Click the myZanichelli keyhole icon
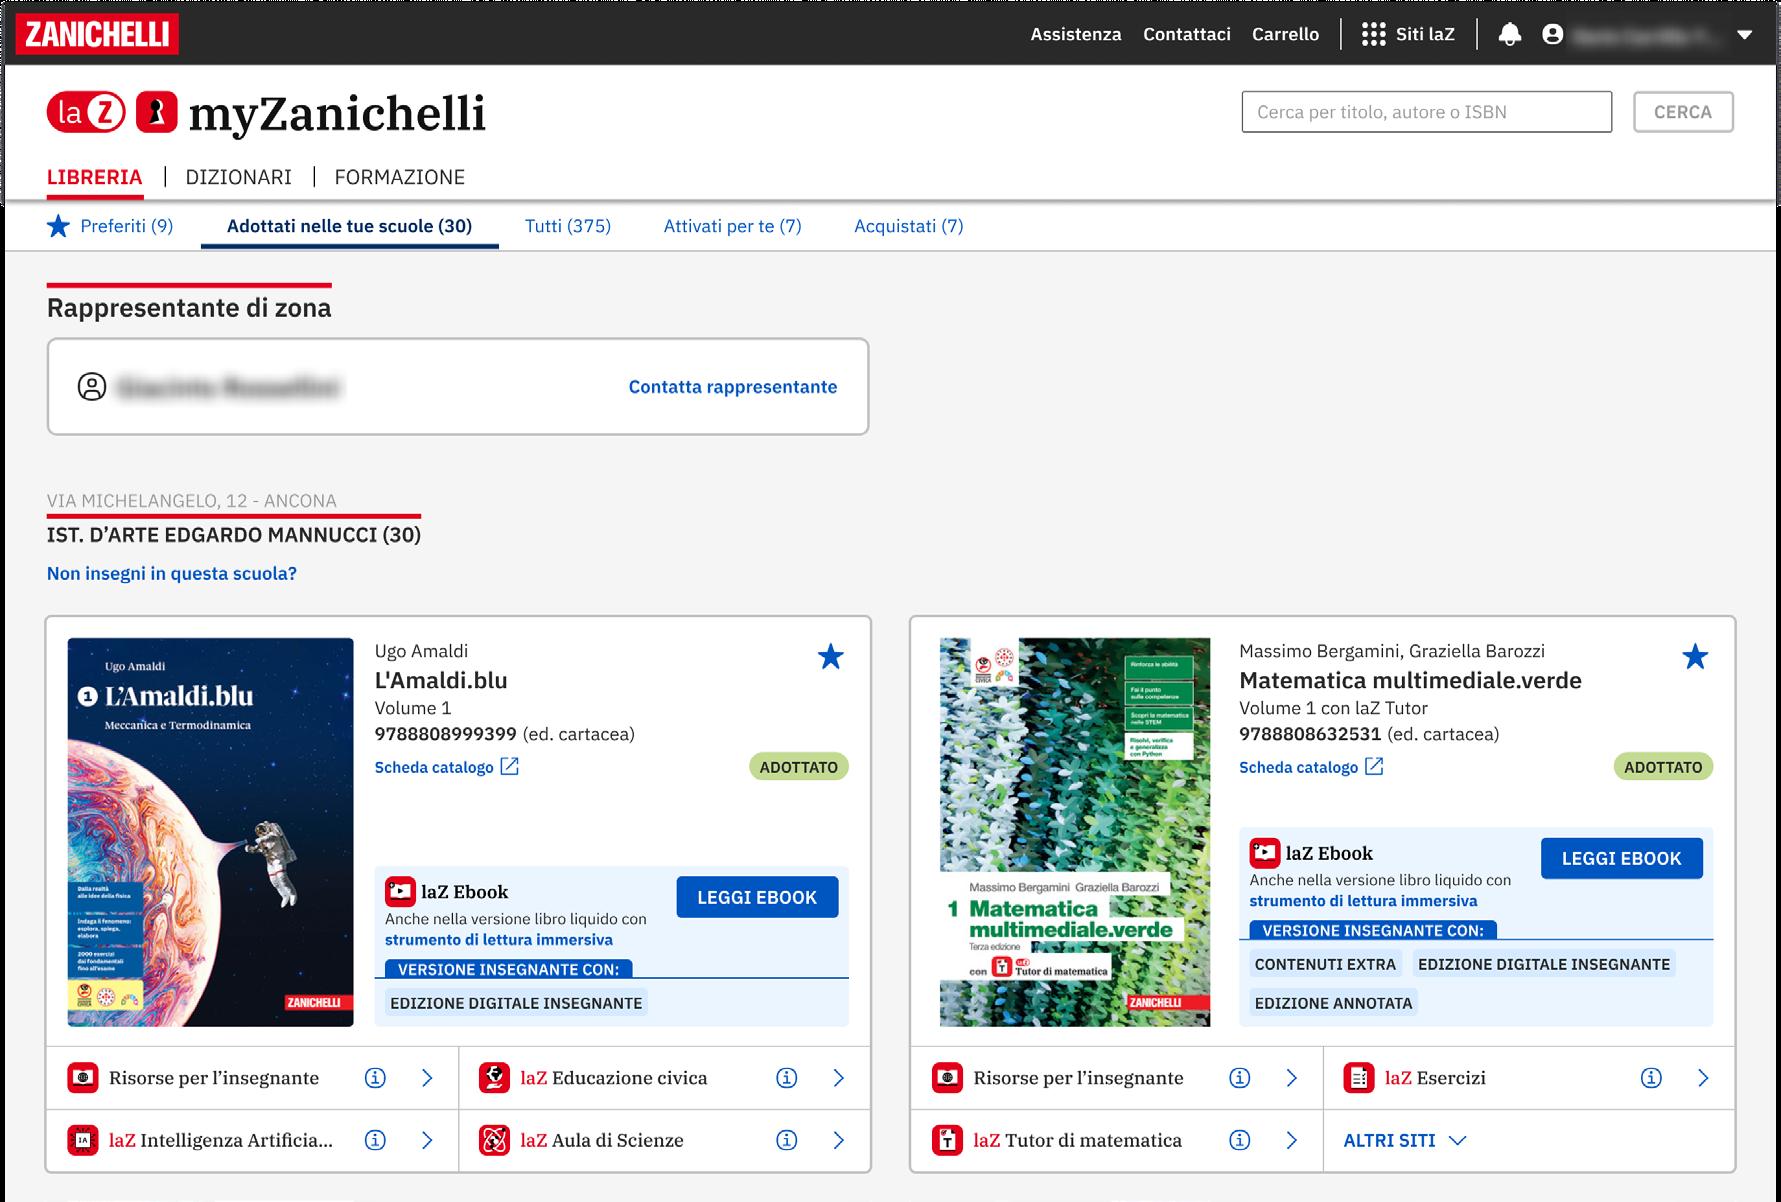 click(156, 112)
